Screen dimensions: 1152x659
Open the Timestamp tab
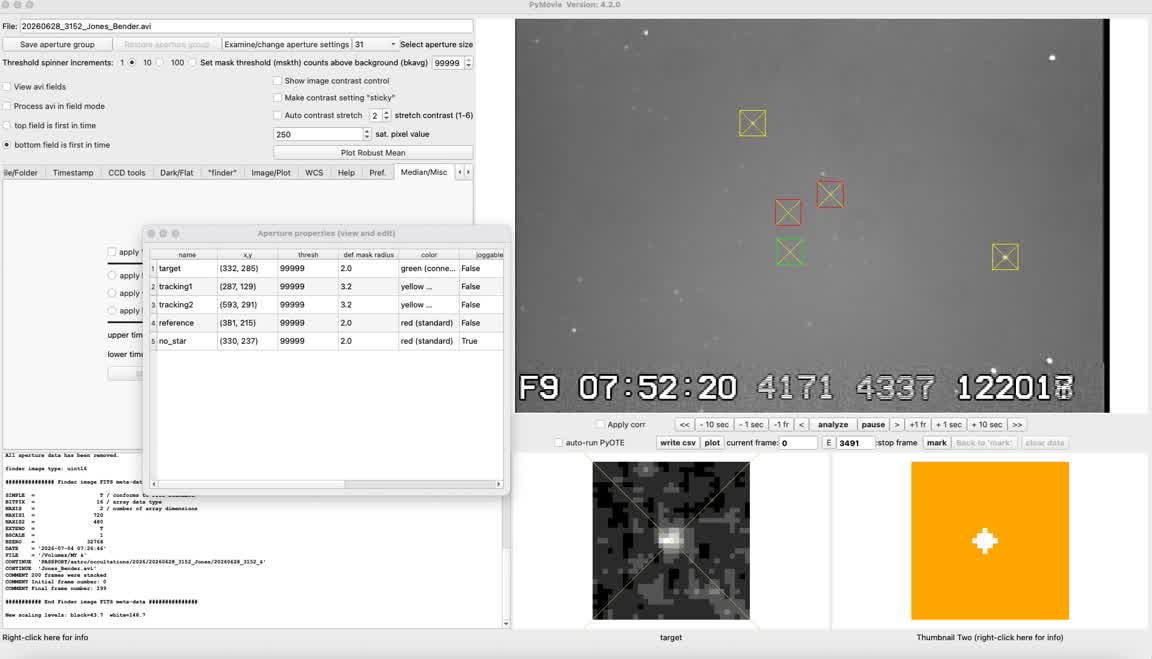pos(73,173)
